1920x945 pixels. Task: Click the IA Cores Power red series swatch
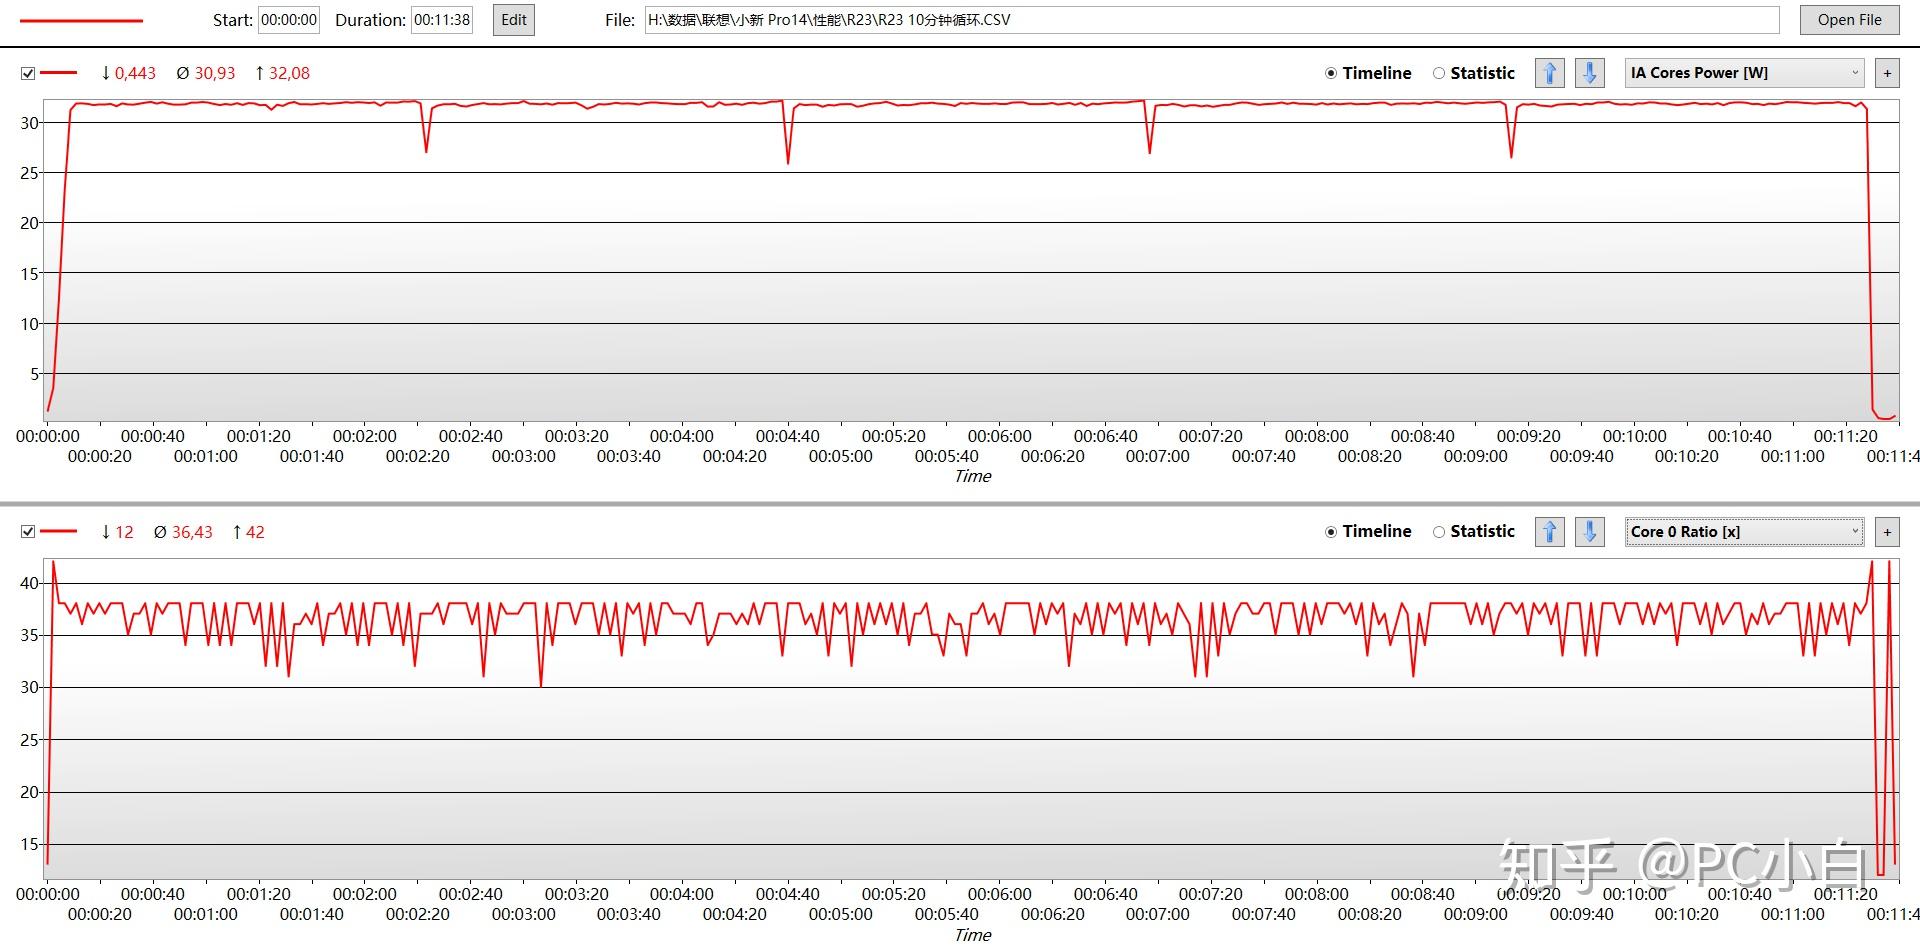pos(59,73)
